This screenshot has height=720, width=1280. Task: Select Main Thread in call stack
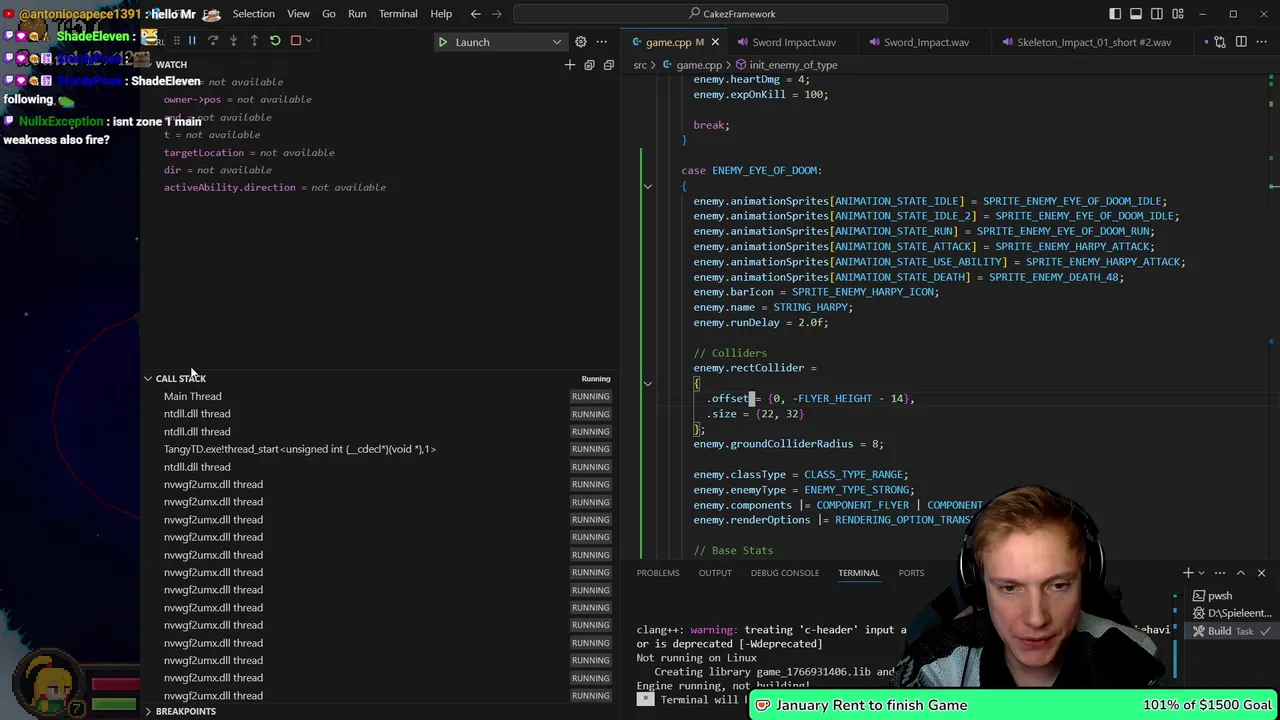(x=380, y=397)
